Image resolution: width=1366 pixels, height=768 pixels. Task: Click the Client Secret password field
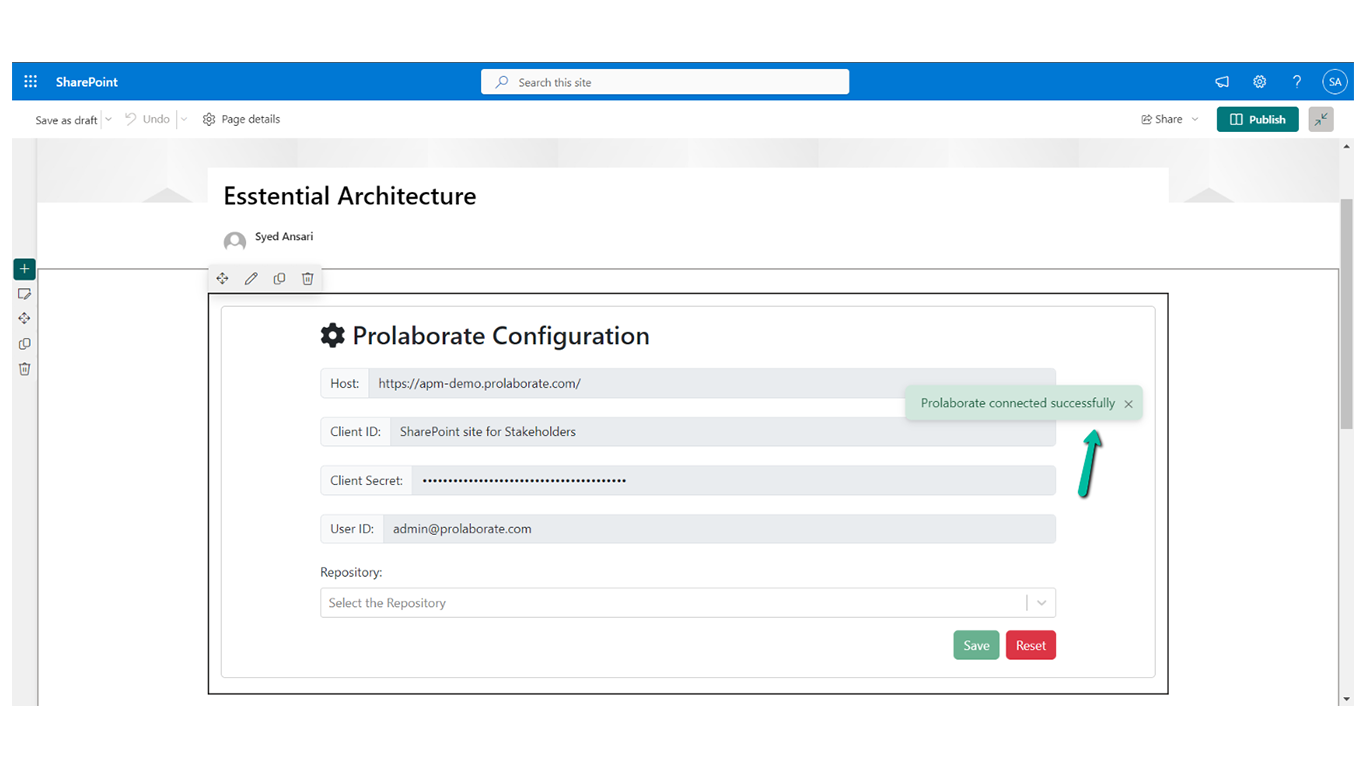coord(734,480)
